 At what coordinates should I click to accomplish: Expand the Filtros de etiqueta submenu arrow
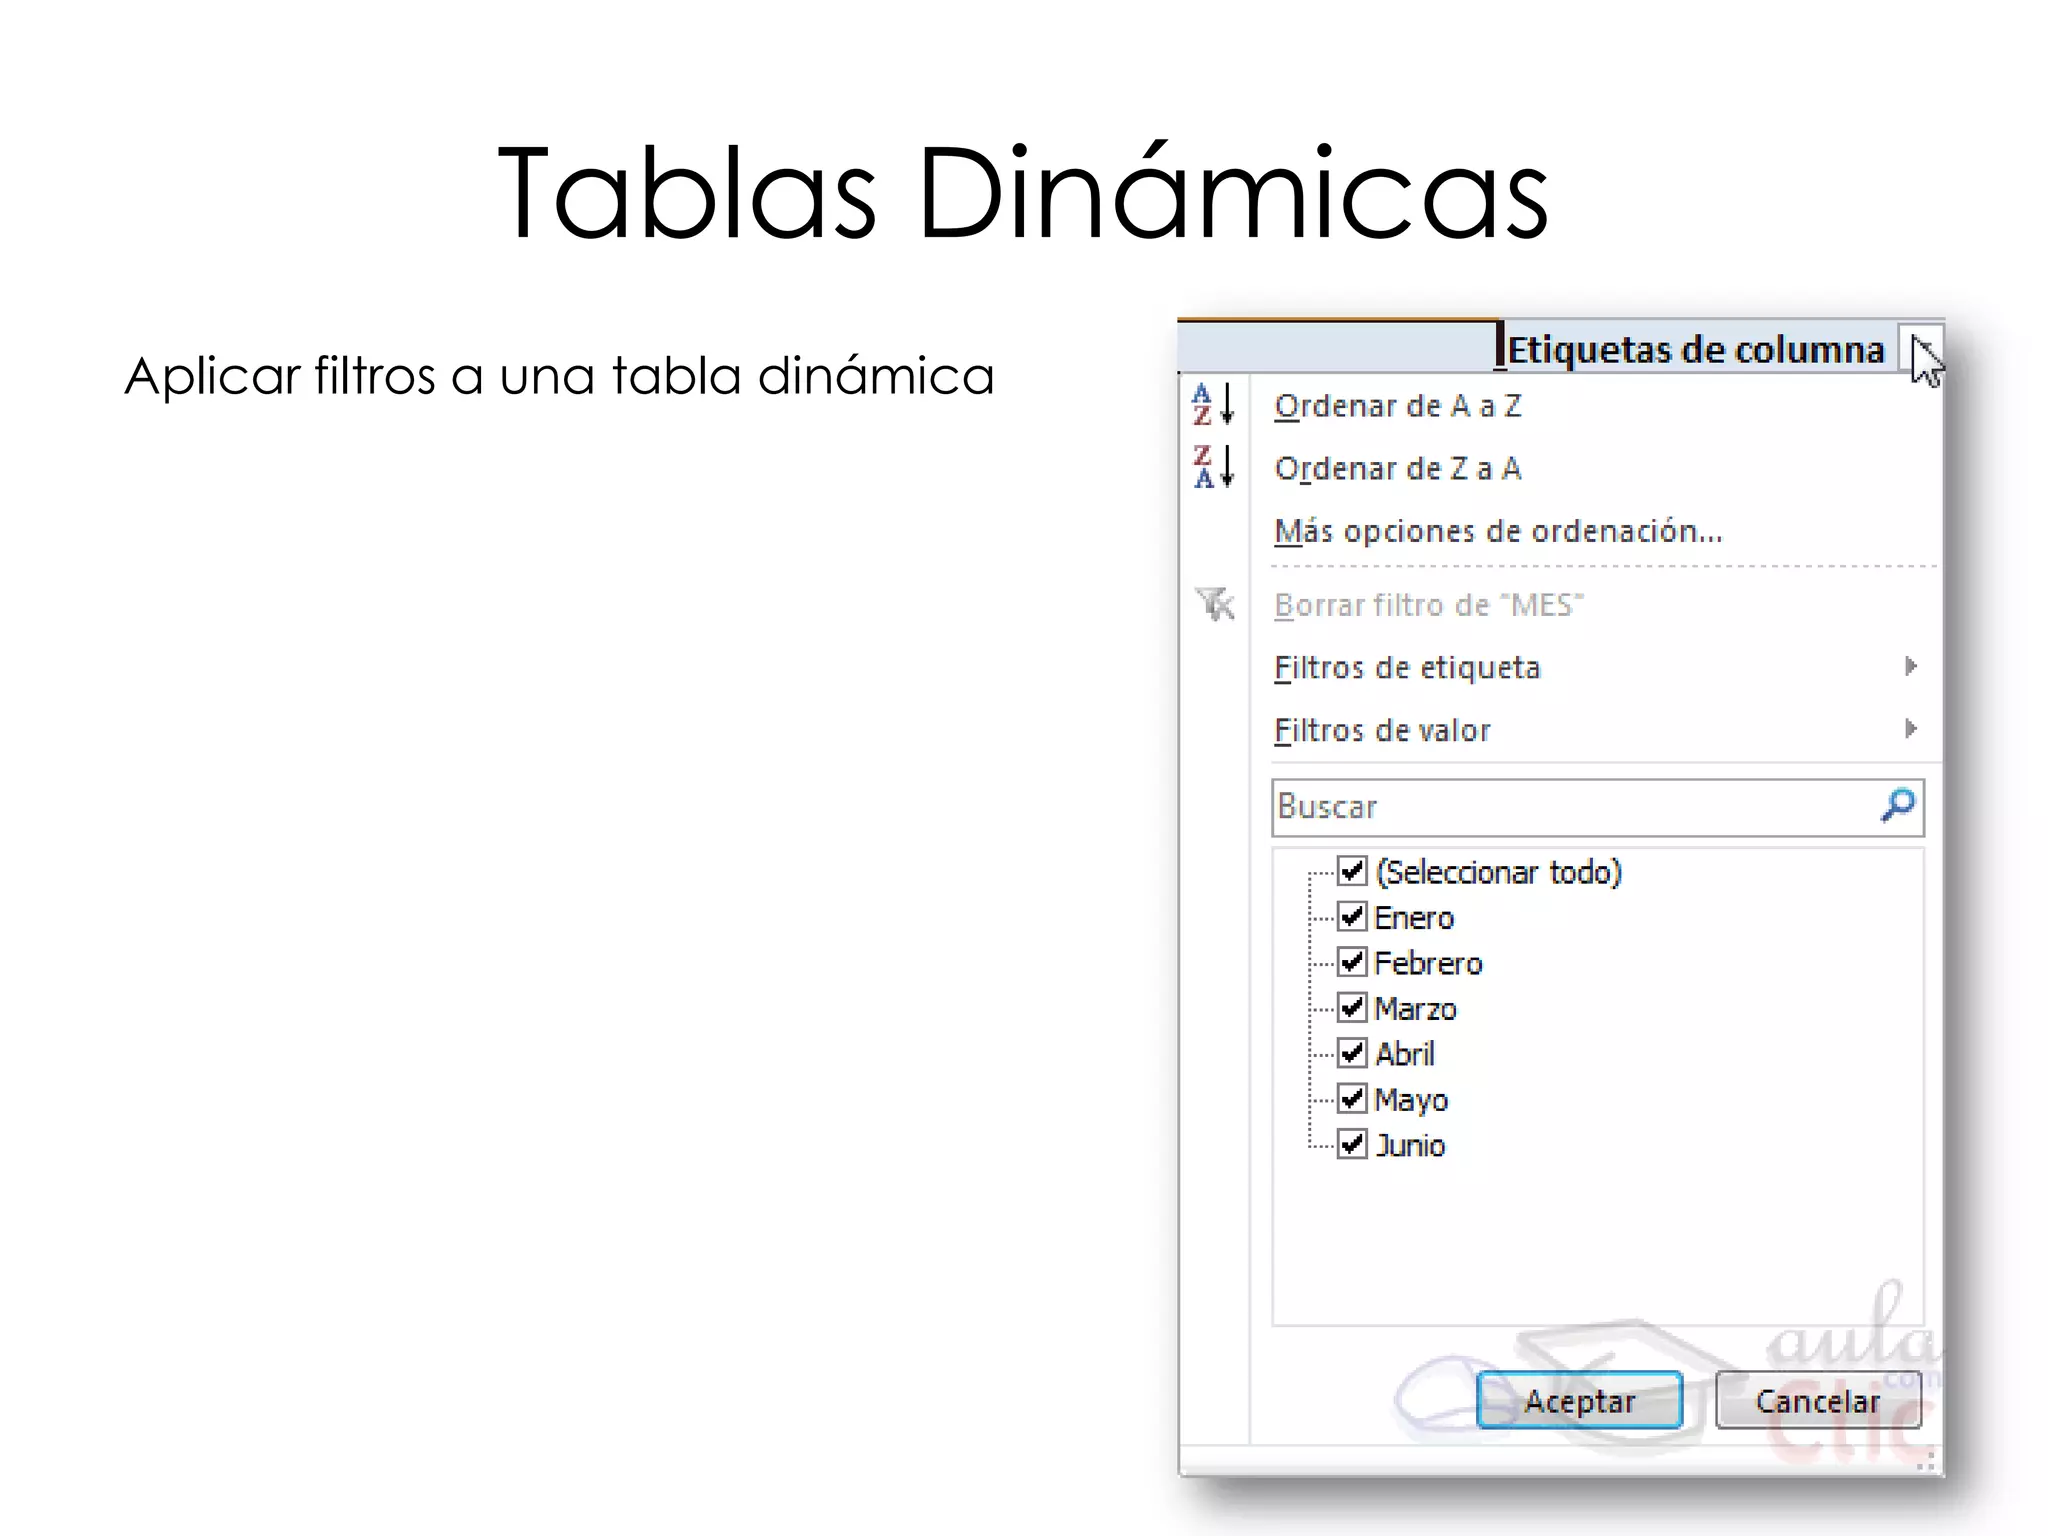click(1910, 666)
